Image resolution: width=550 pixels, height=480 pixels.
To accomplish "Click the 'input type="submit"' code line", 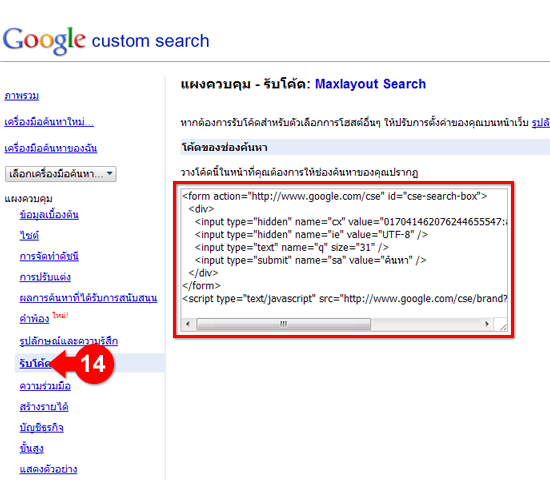I will pos(310,260).
